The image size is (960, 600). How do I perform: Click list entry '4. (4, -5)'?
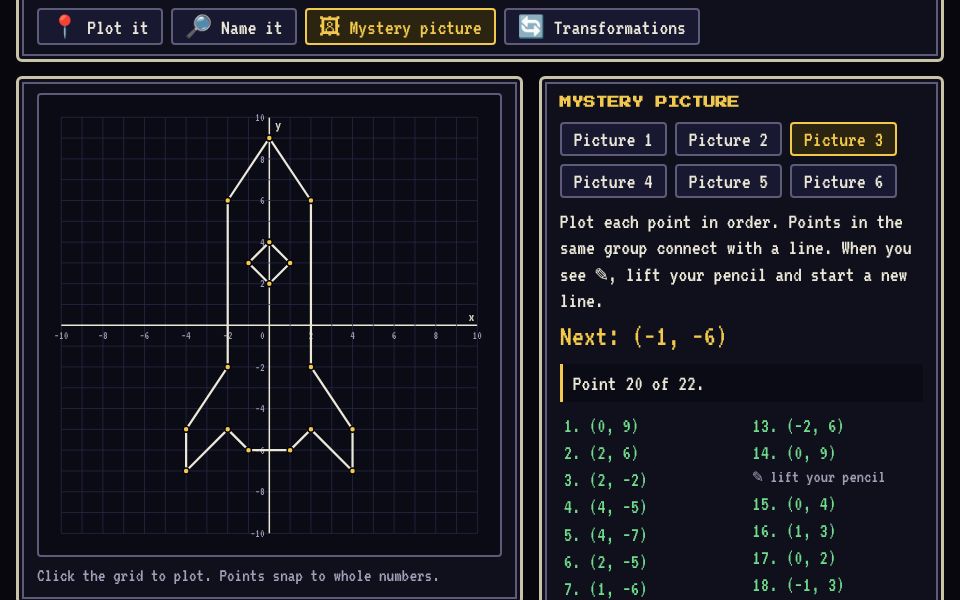pos(605,507)
